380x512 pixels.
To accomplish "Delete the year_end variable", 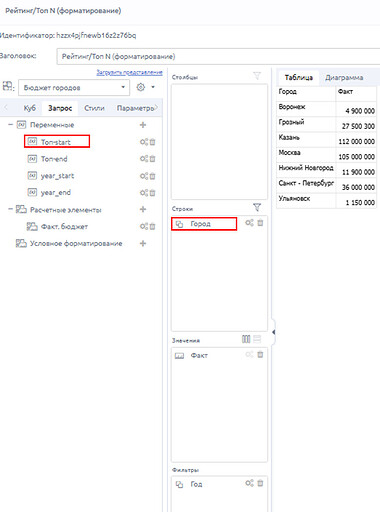I will tap(153, 193).
